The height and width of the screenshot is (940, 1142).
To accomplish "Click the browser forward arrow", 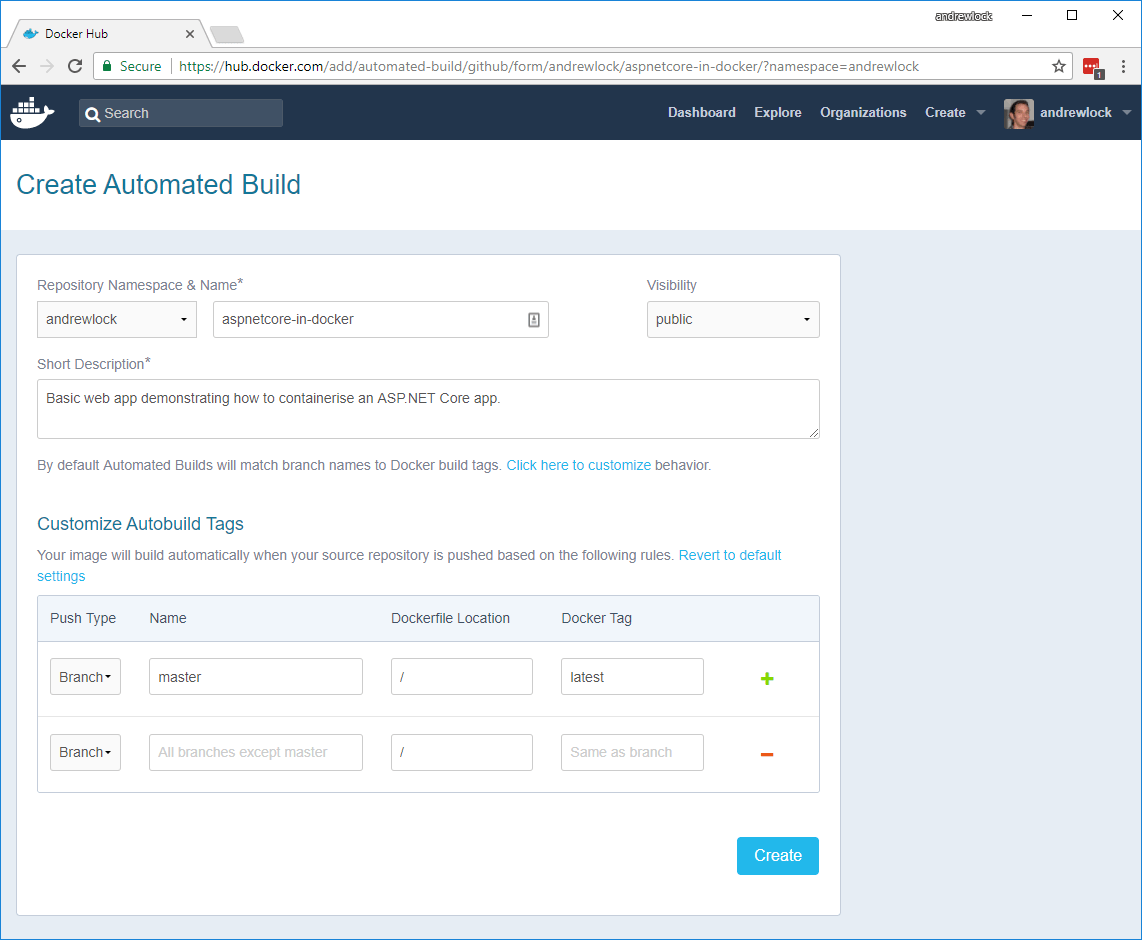I will tap(47, 66).
